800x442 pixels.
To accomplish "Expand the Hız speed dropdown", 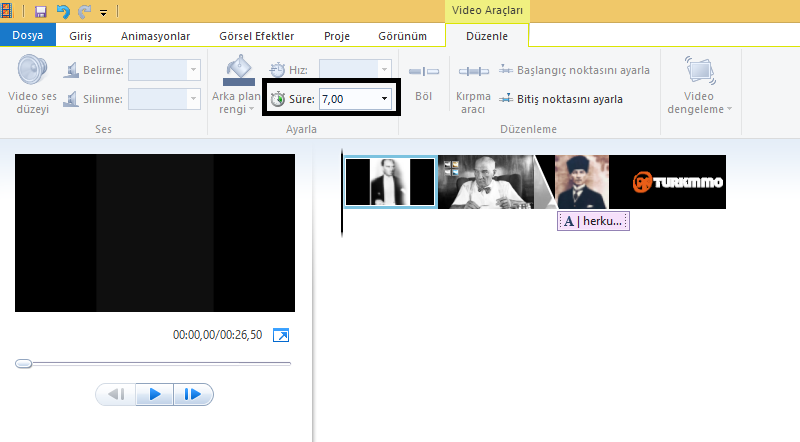I will click(385, 69).
